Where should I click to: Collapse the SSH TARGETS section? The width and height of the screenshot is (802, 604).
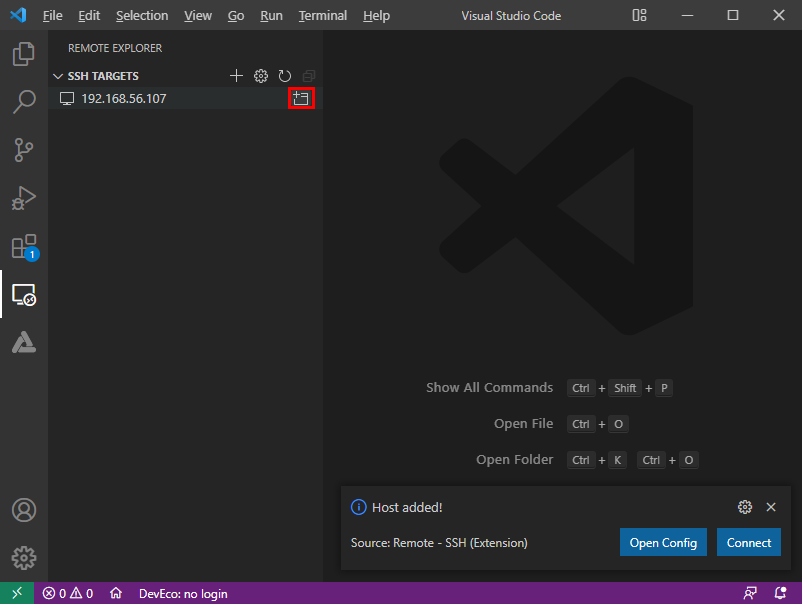coord(58,76)
